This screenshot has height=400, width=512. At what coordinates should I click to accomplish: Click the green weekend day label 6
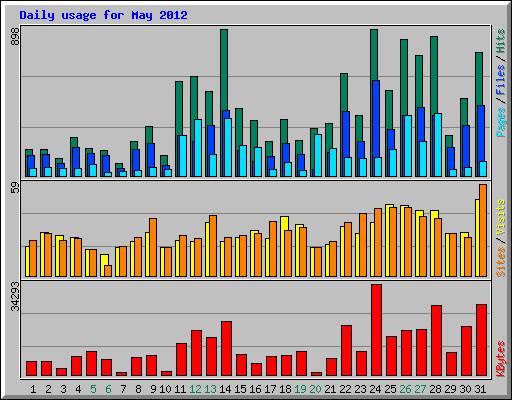click(x=108, y=389)
